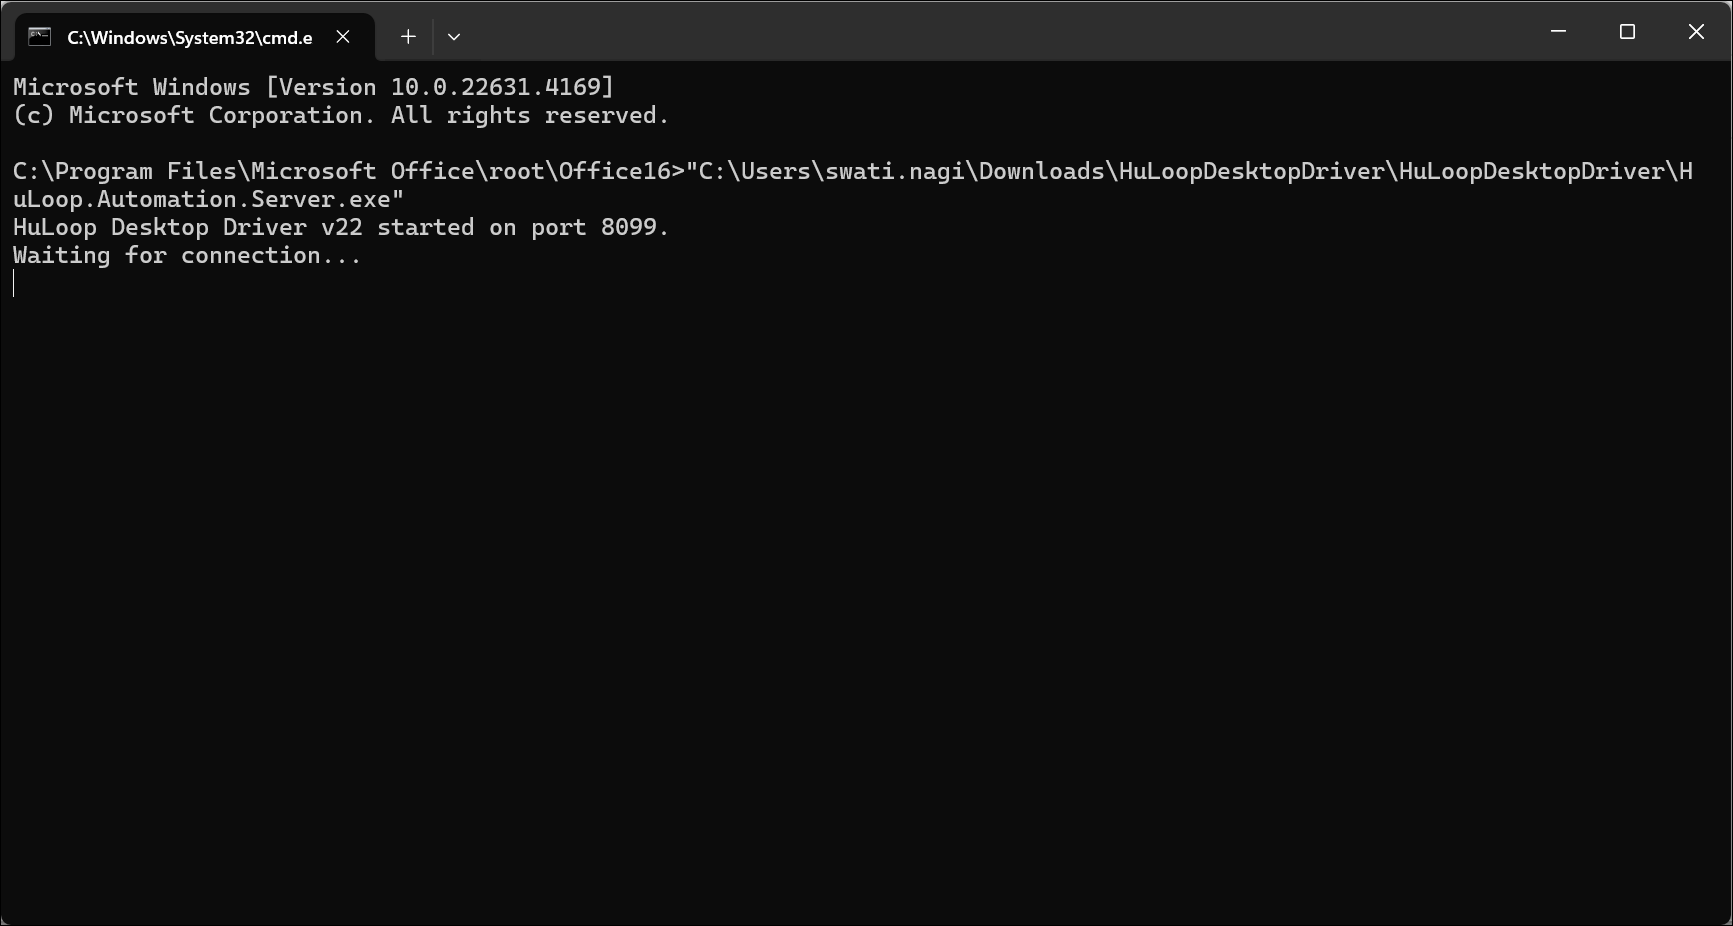Expand the new tab profile selector arrow
Screen dimensions: 1733x926
click(453, 36)
